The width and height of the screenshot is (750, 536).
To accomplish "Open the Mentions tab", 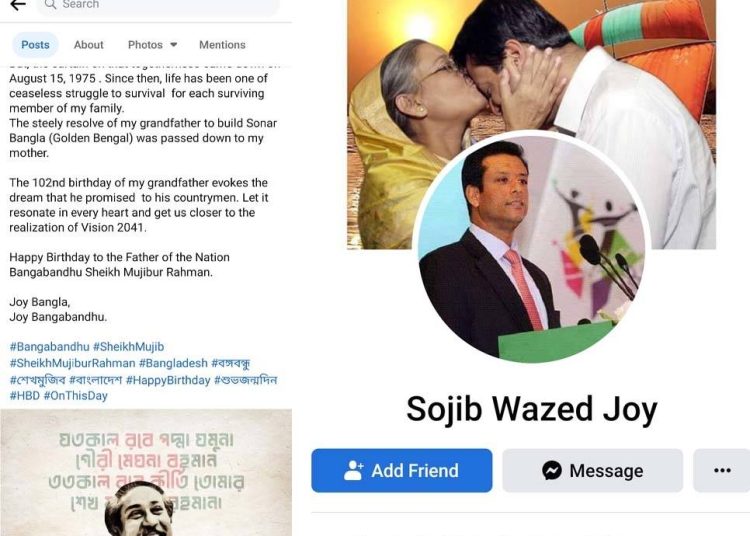I will pos(222,45).
